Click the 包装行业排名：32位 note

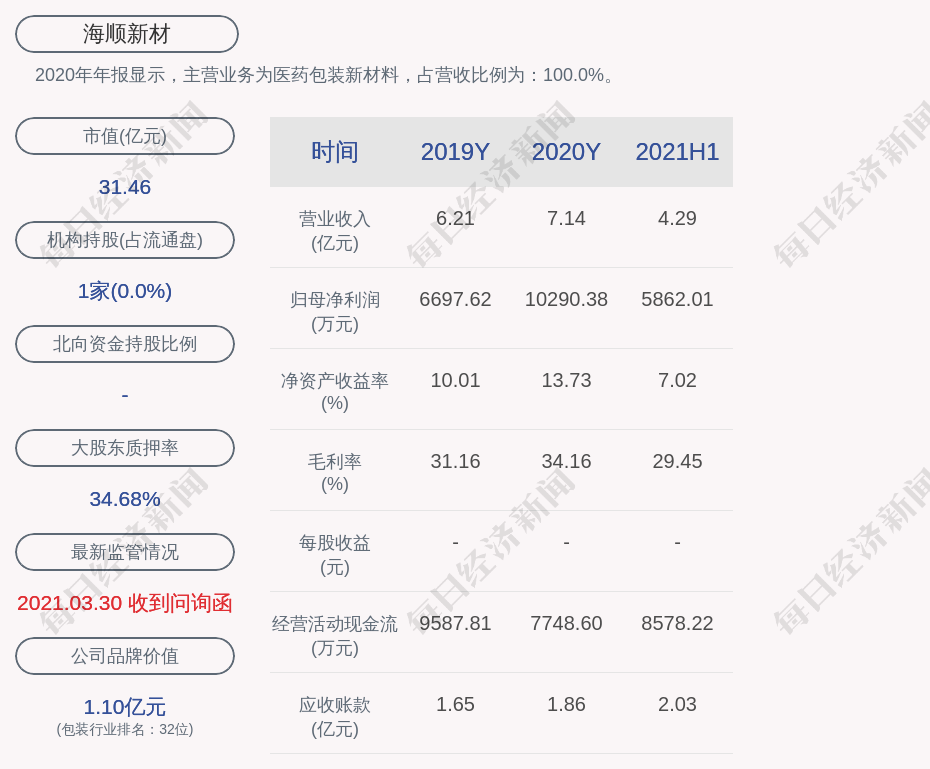point(125,729)
